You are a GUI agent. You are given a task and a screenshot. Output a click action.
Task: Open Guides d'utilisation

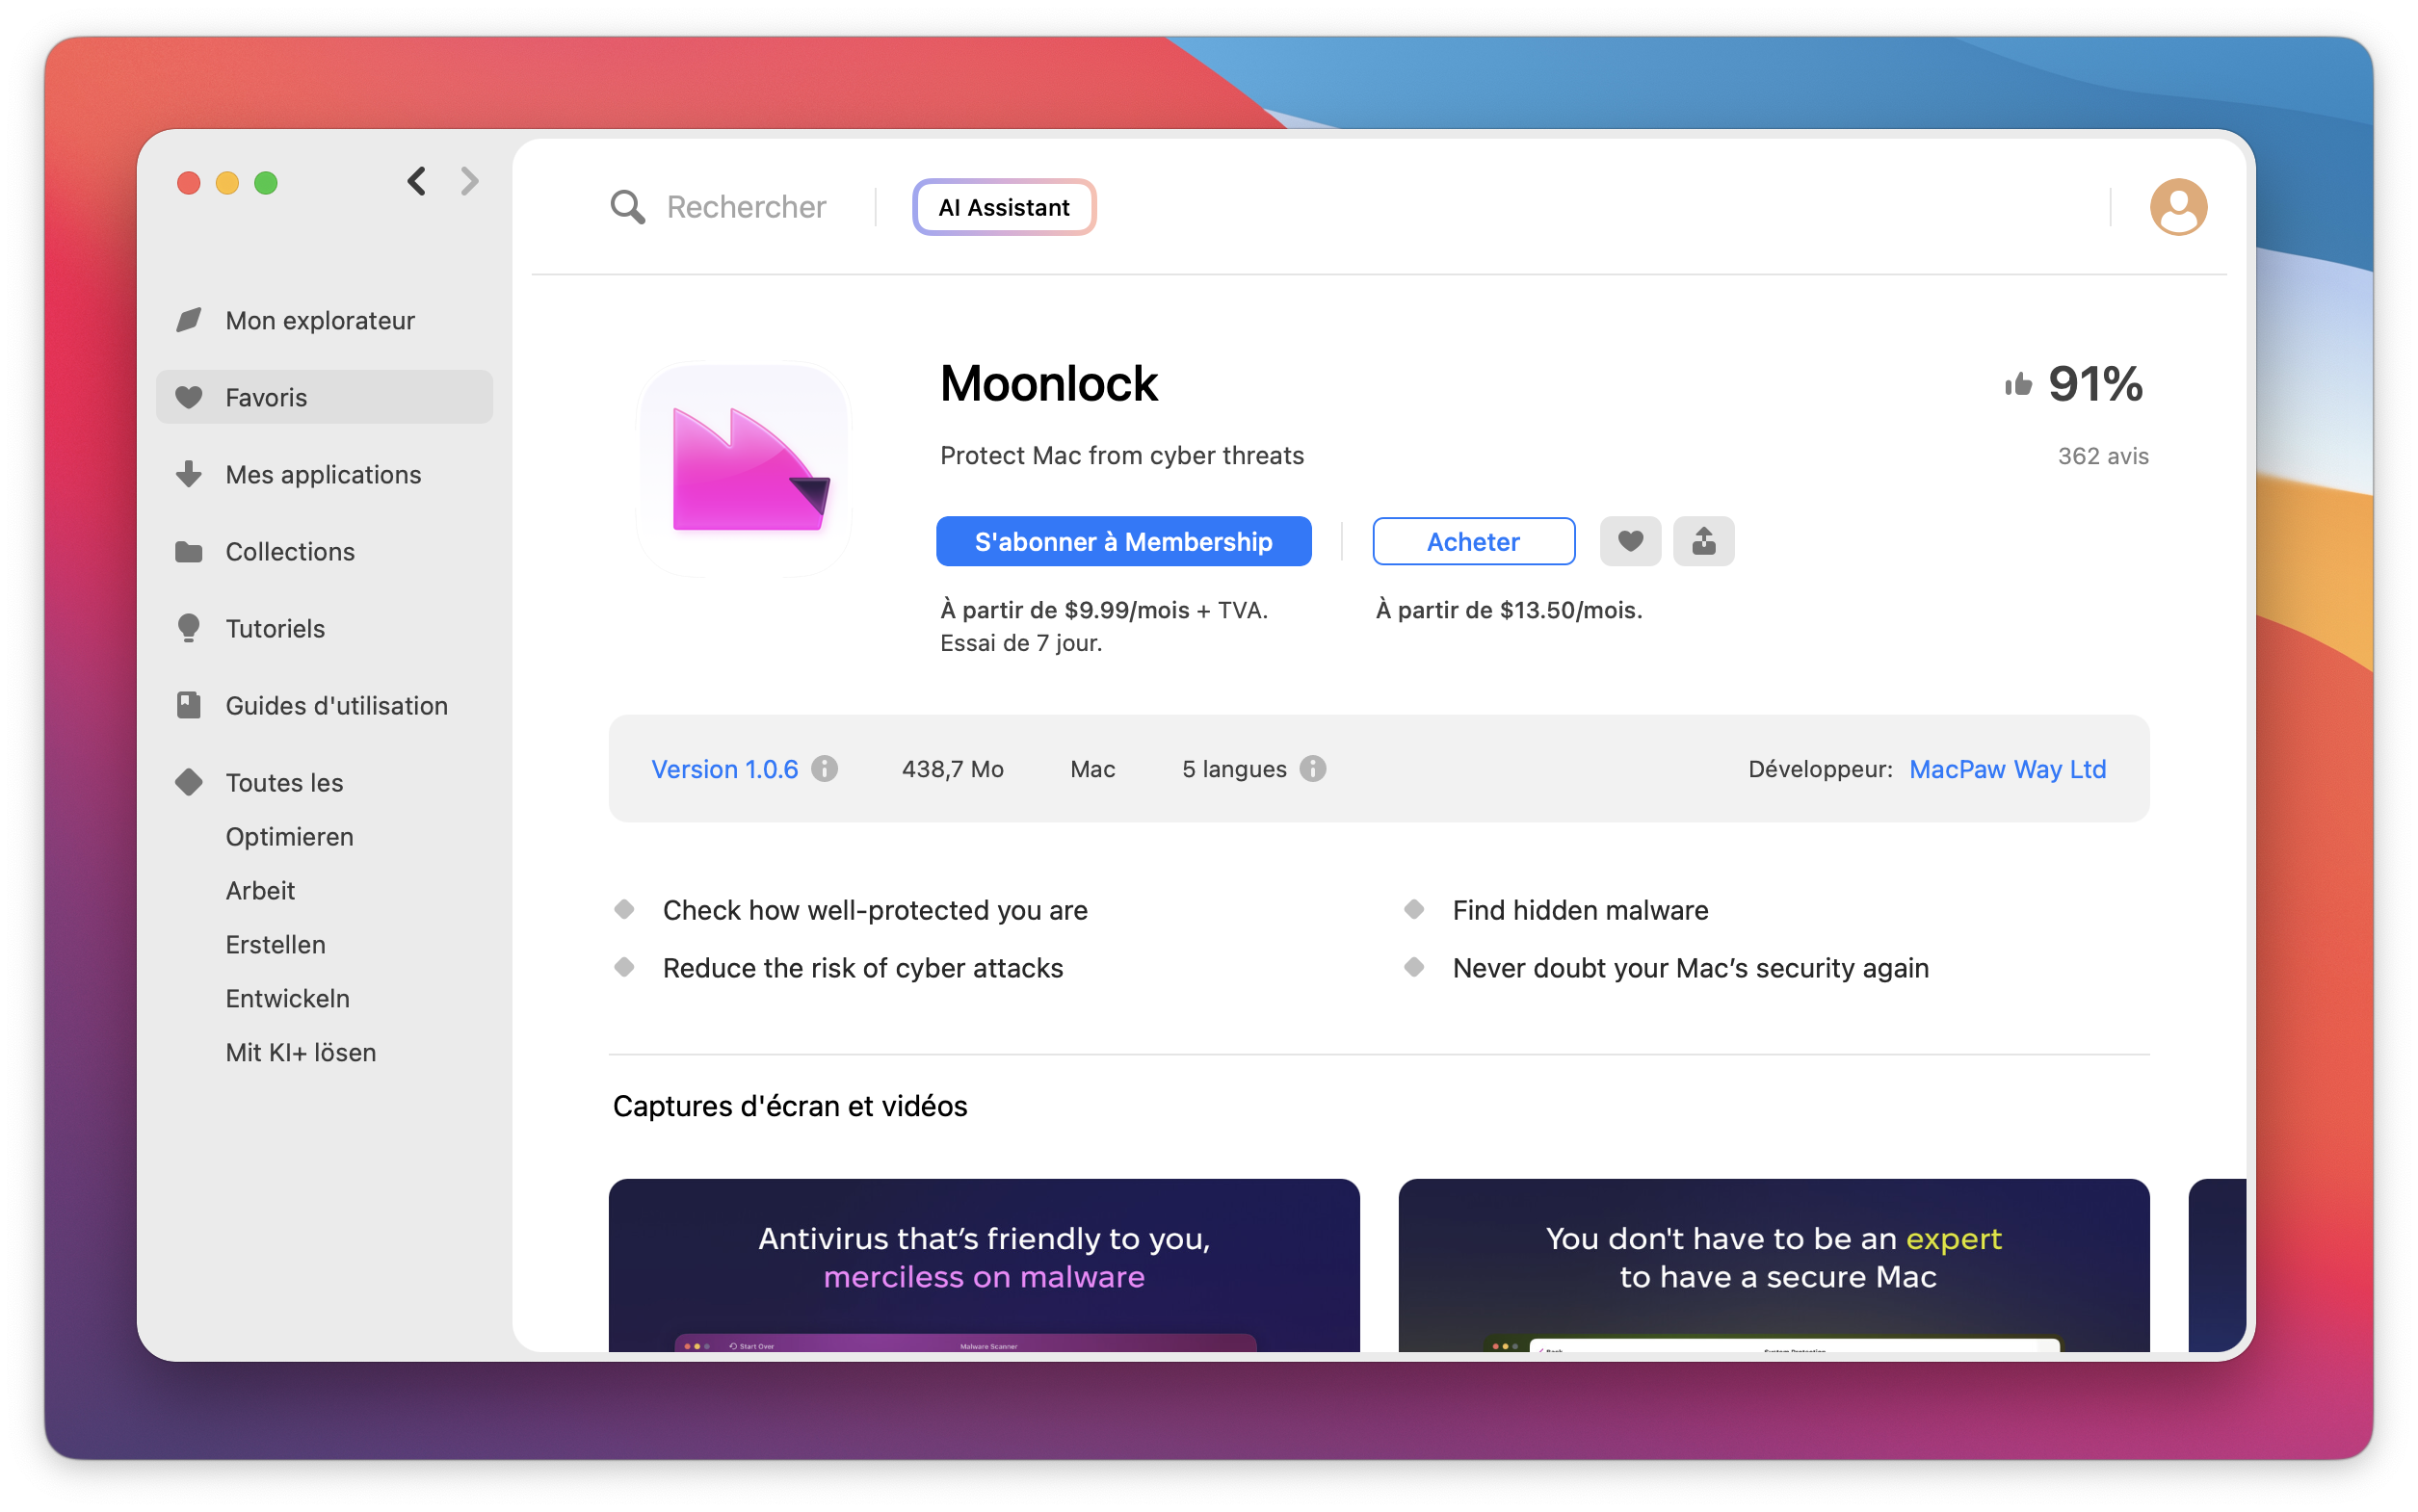click(324, 705)
